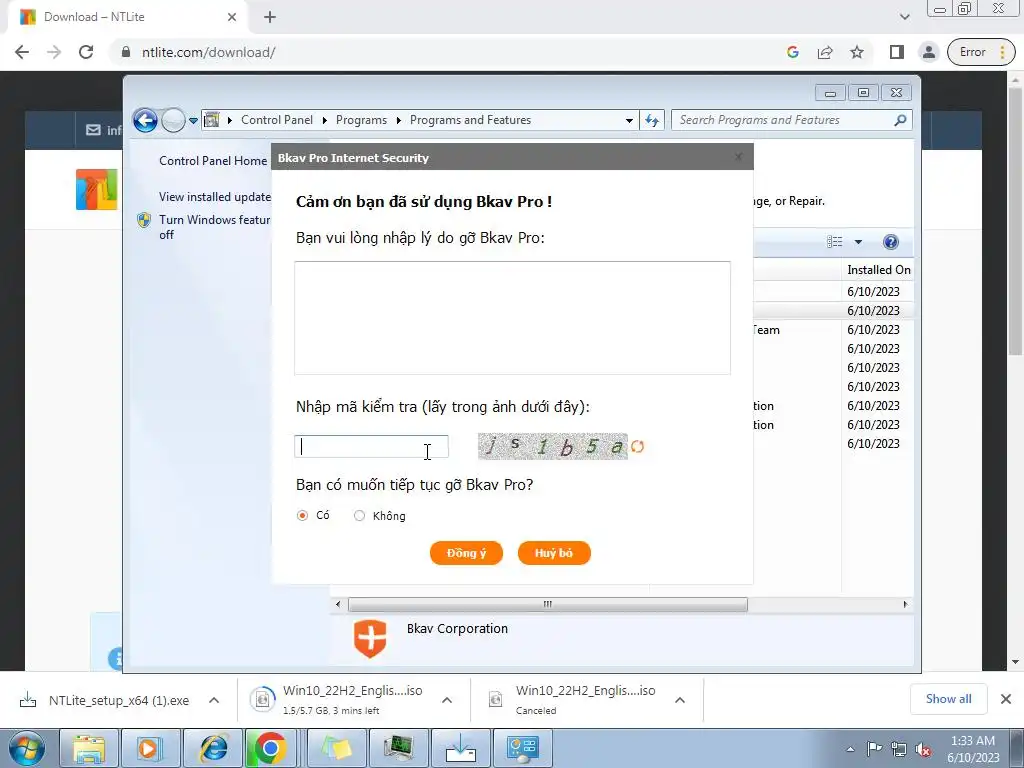The width and height of the screenshot is (1024, 768).
Task: Select the Có radio button
Action: 302,516
